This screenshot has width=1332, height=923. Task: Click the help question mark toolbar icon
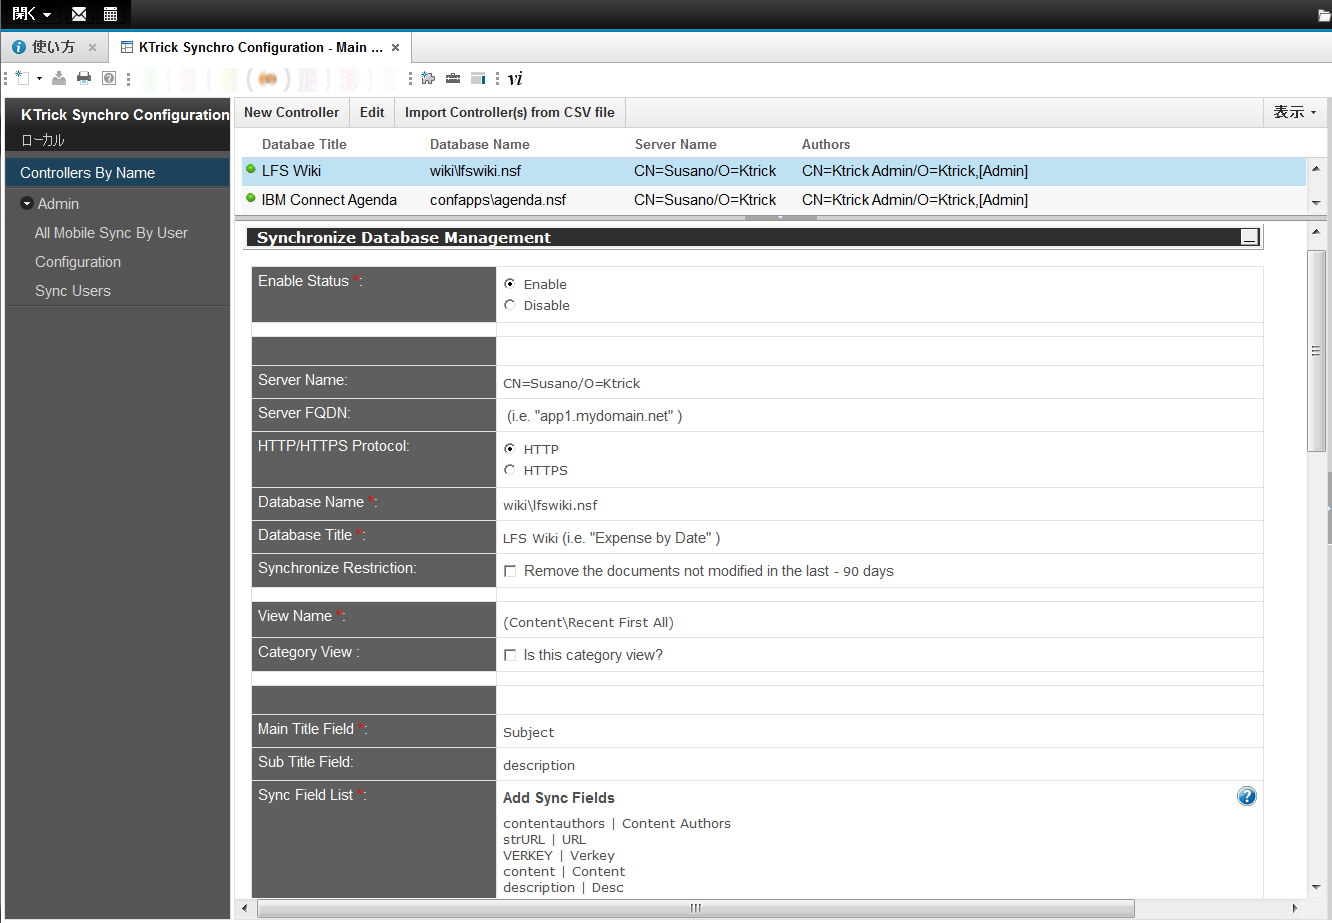point(109,78)
